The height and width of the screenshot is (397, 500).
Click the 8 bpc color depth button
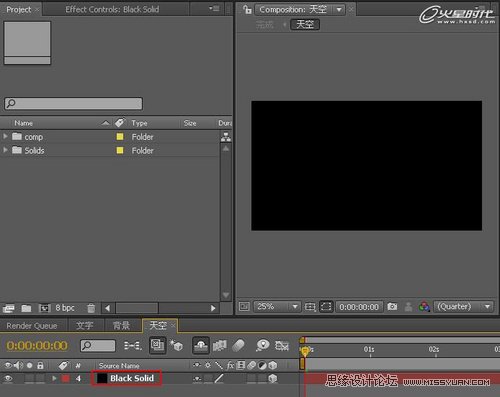point(65,308)
